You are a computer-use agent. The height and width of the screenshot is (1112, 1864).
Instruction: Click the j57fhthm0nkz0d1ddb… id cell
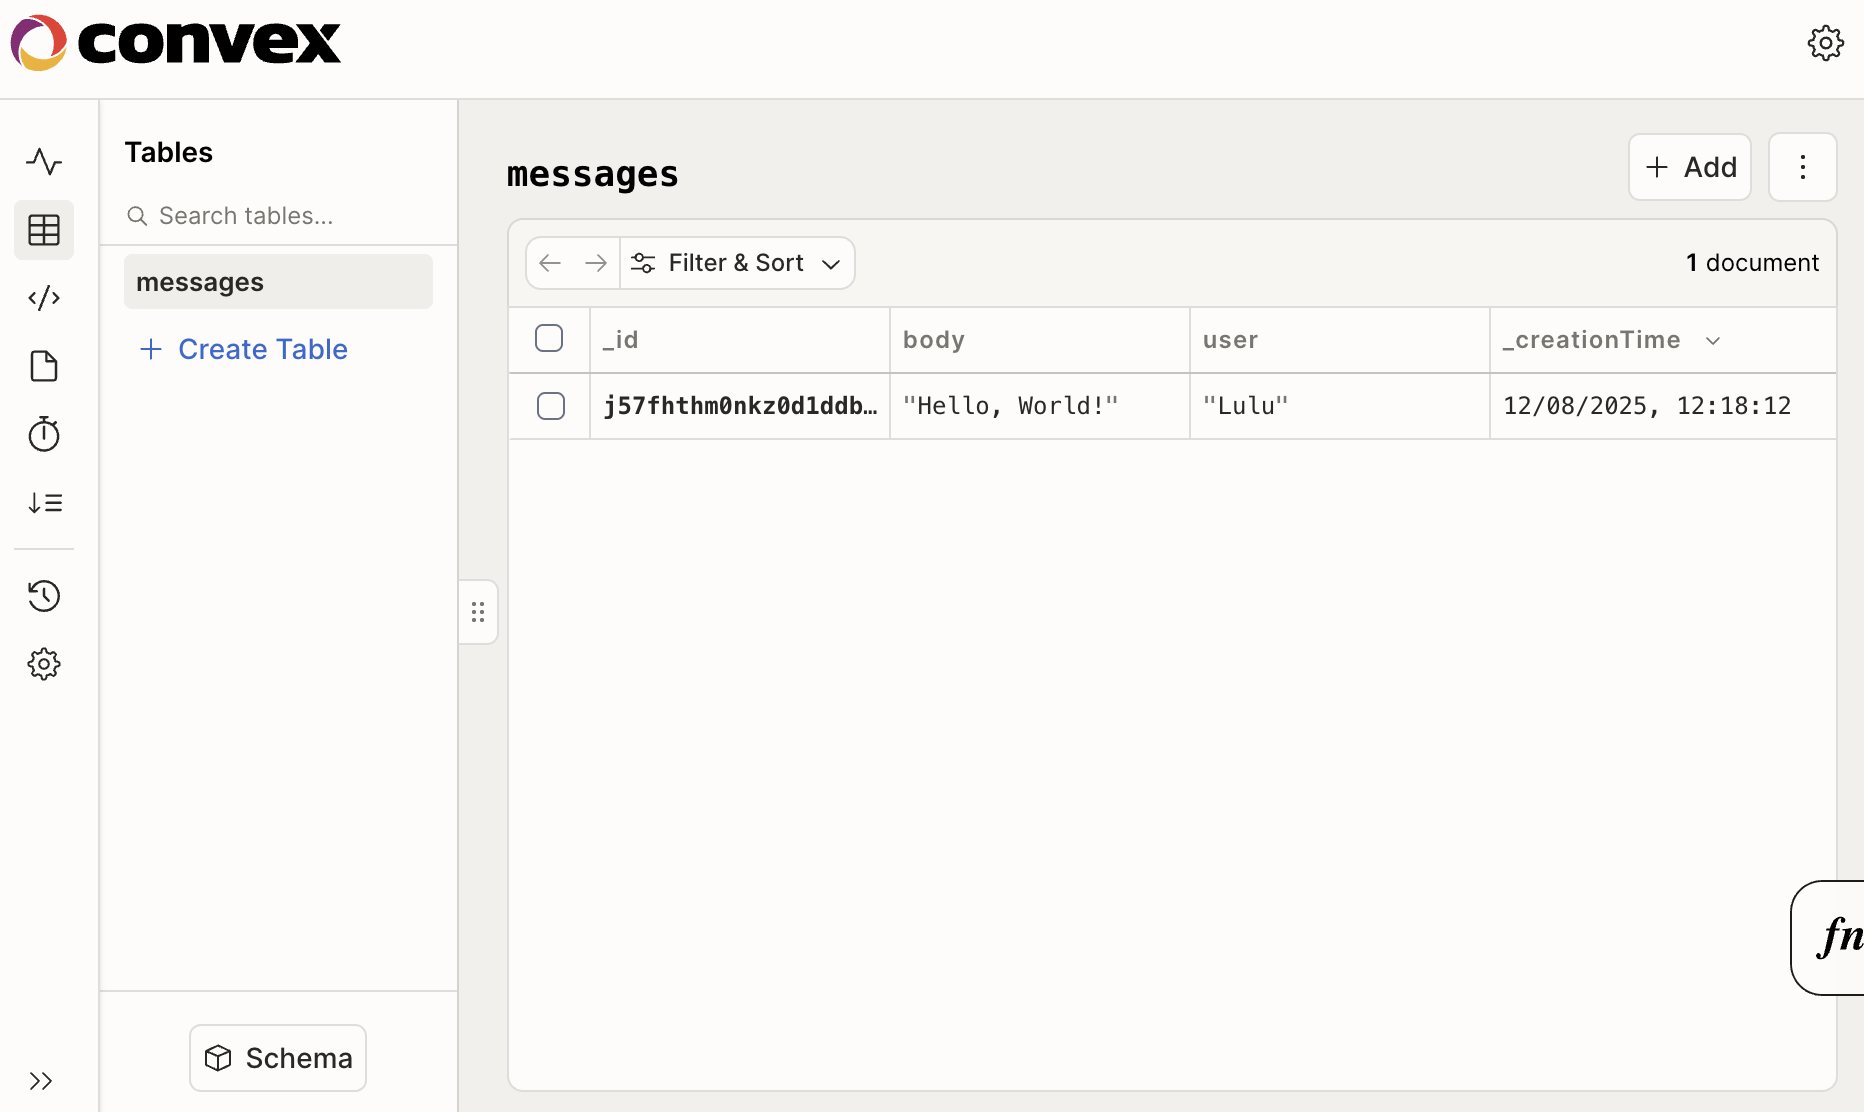[740, 406]
